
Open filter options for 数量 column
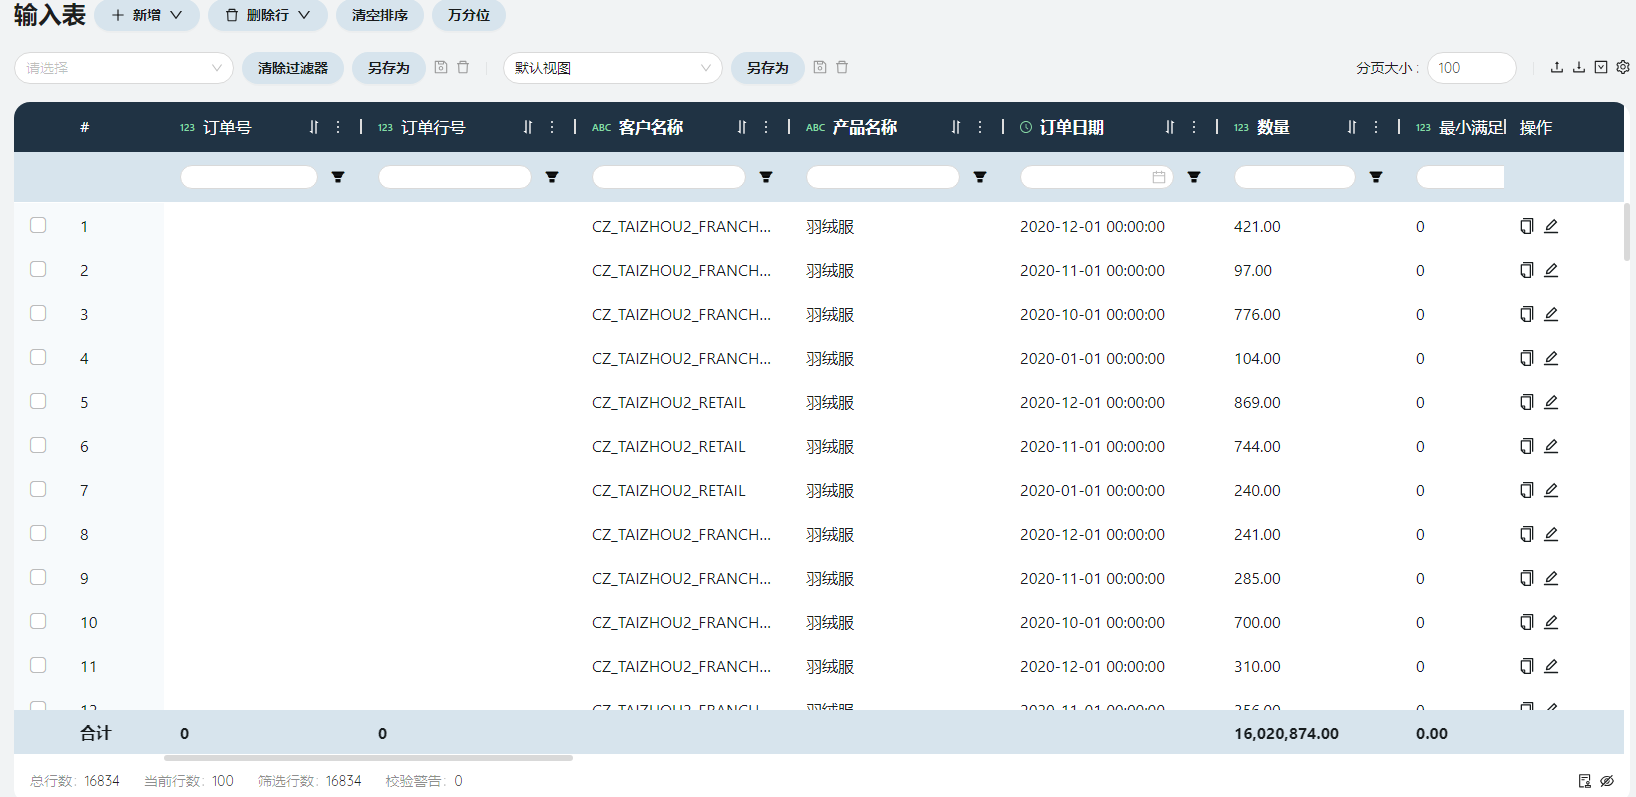tap(1376, 177)
